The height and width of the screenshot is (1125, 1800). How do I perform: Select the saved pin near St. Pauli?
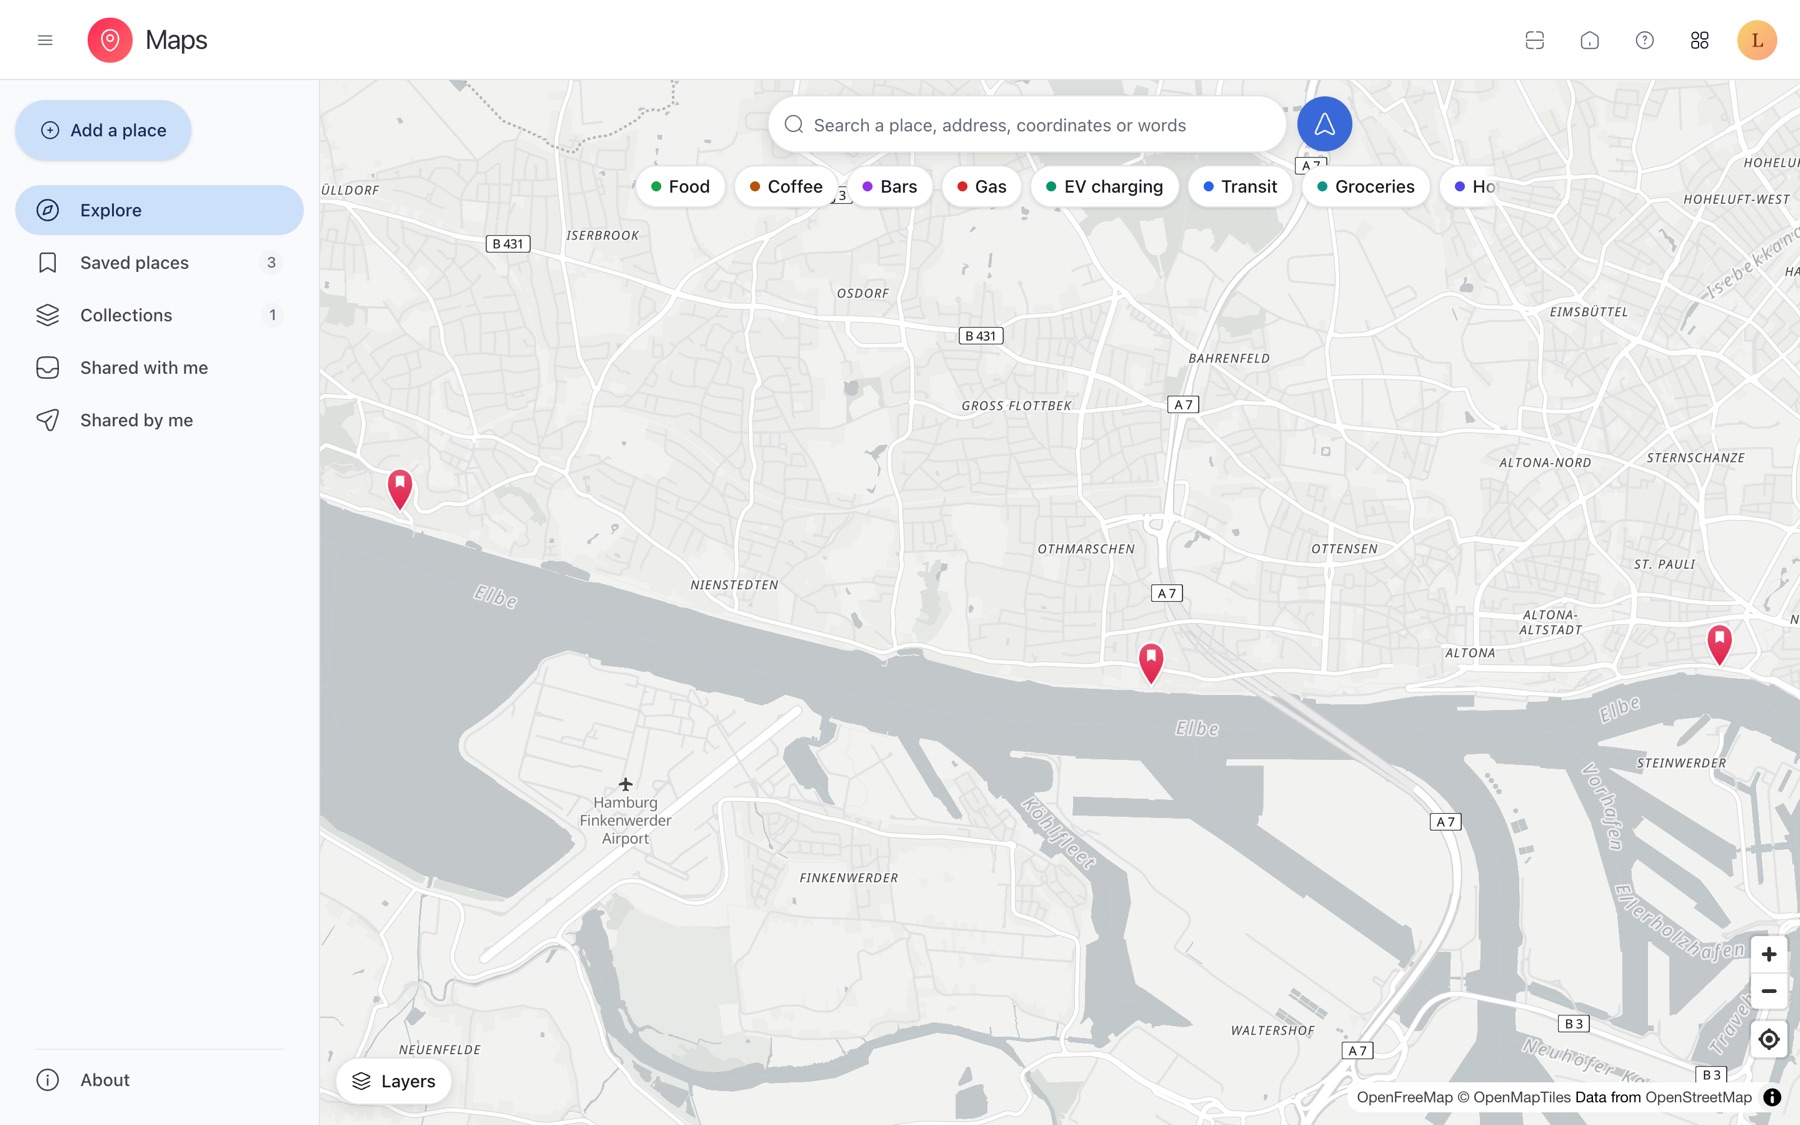pos(1719,644)
